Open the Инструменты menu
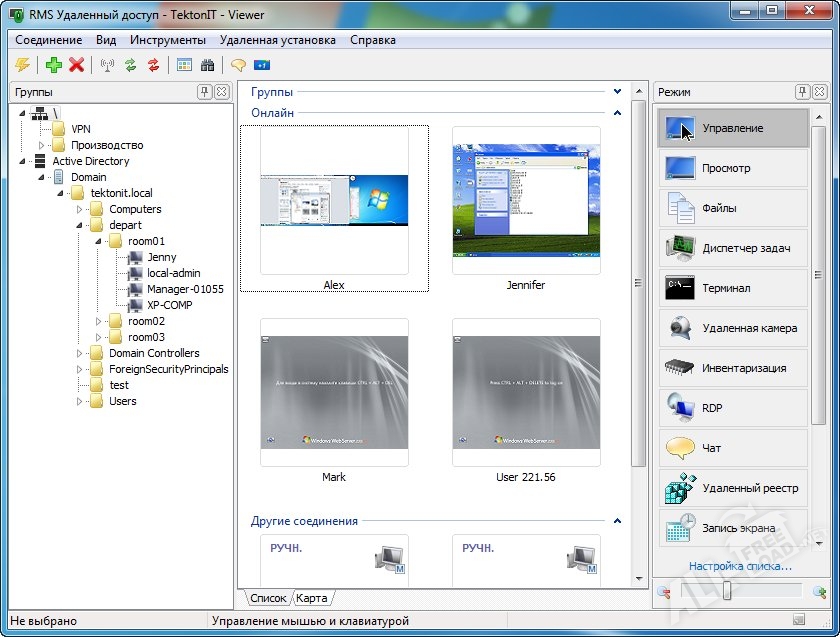Screen dimensions: 840x637 coord(167,40)
